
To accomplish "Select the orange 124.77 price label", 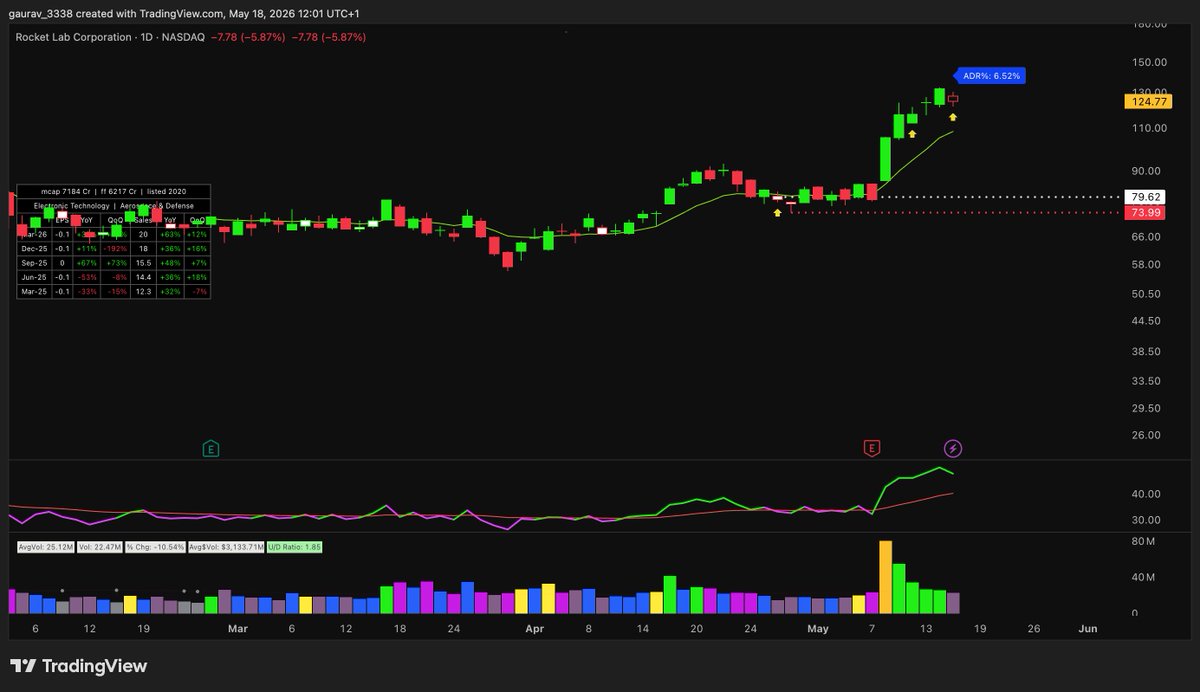I will coord(1148,101).
